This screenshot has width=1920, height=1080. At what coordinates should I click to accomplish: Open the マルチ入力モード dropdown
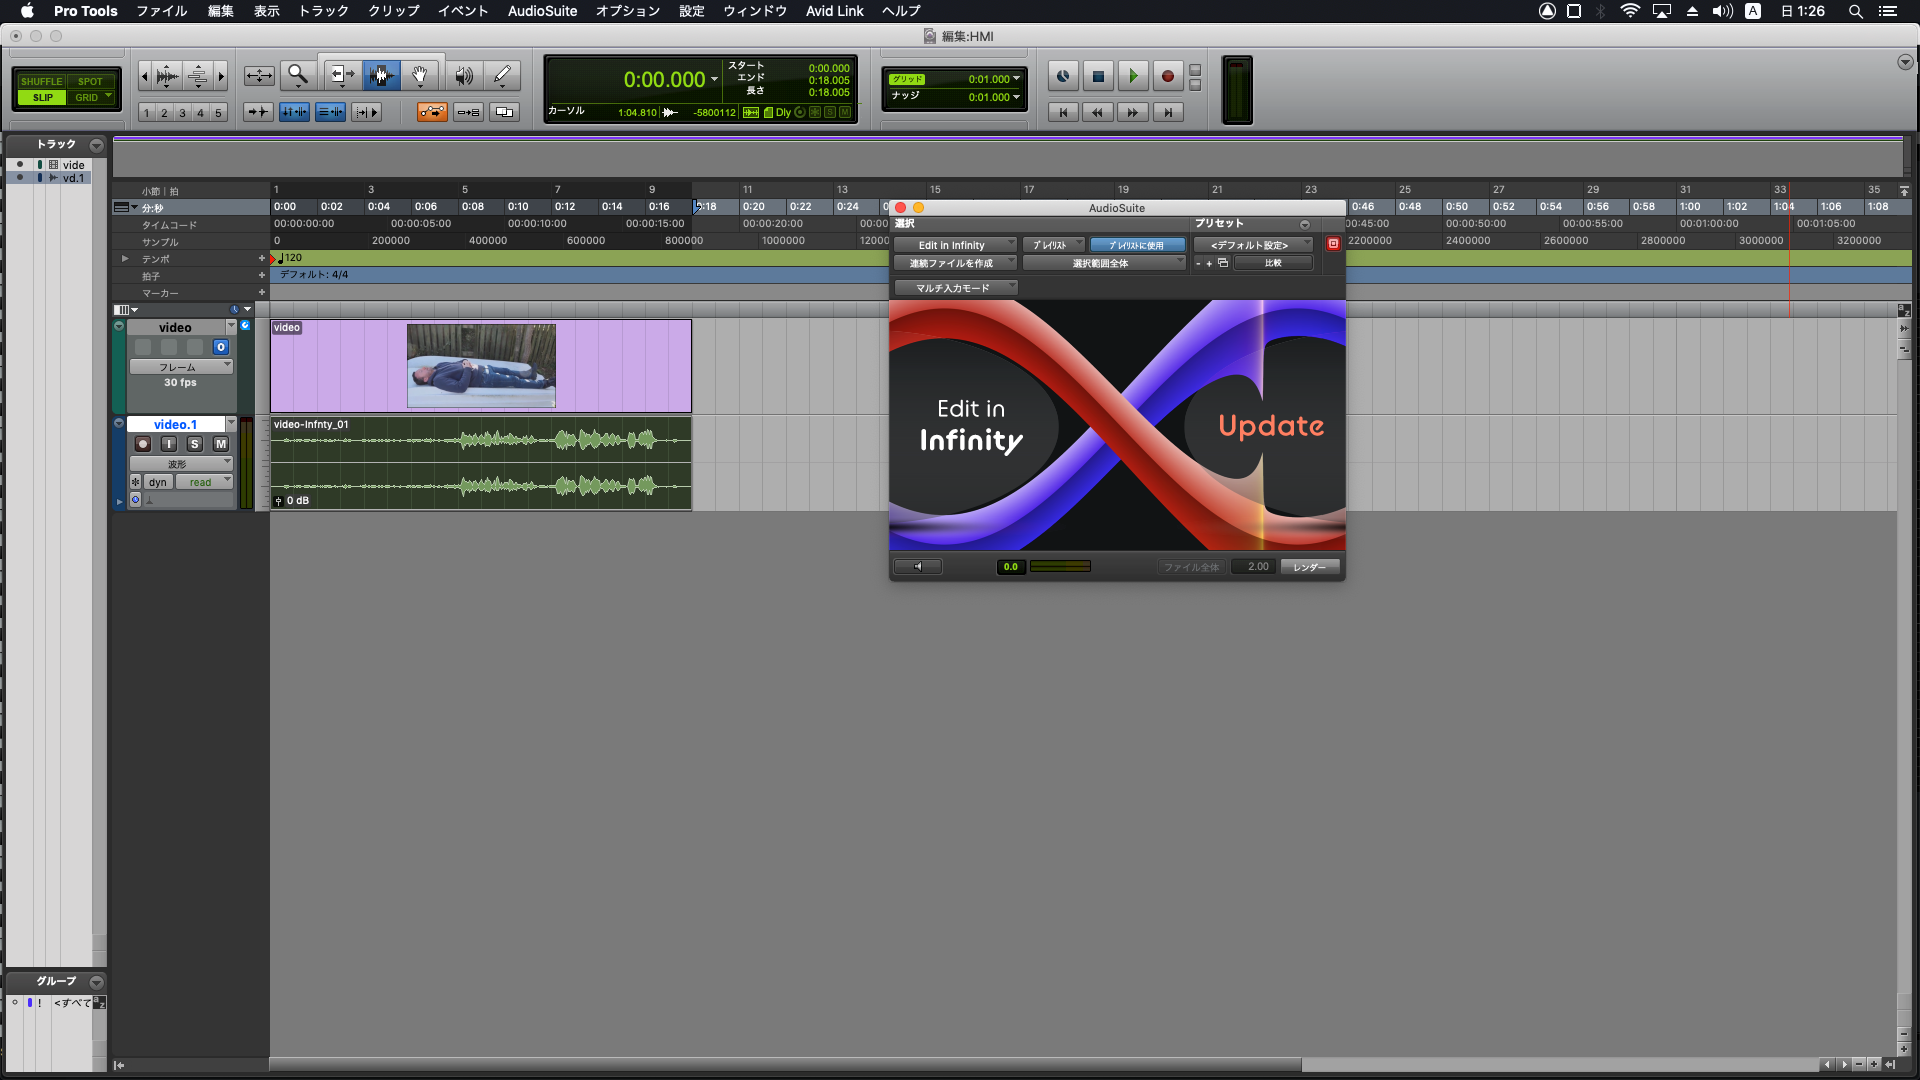(x=955, y=288)
